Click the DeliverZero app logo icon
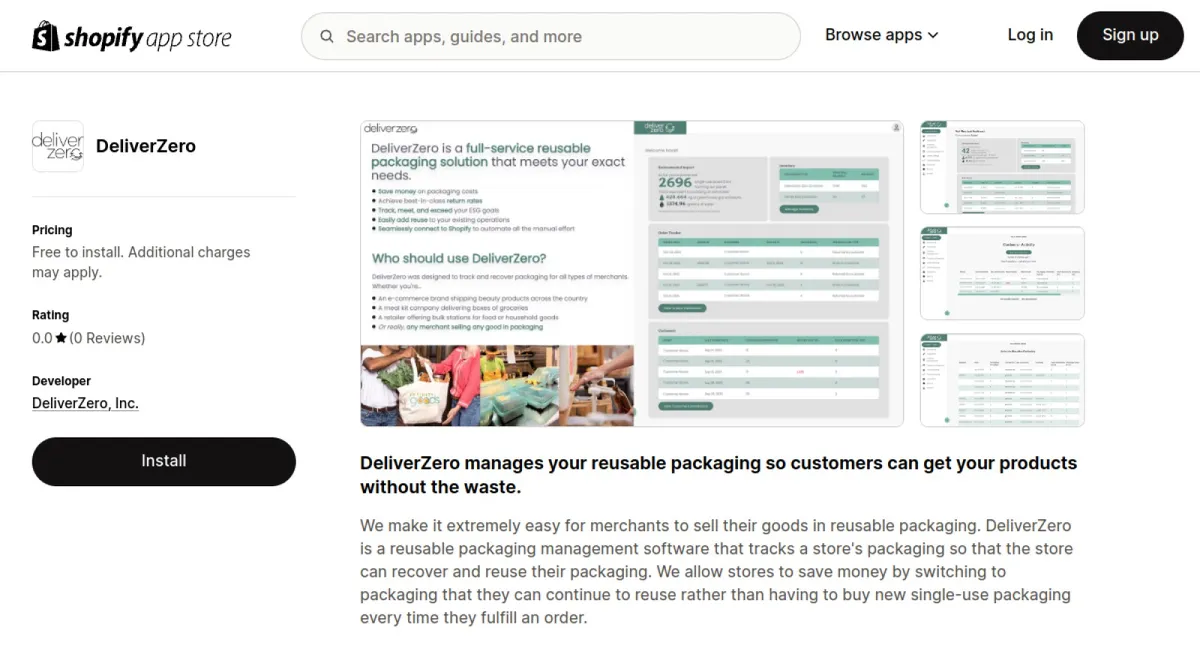The height and width of the screenshot is (650, 1200). click(x=58, y=146)
